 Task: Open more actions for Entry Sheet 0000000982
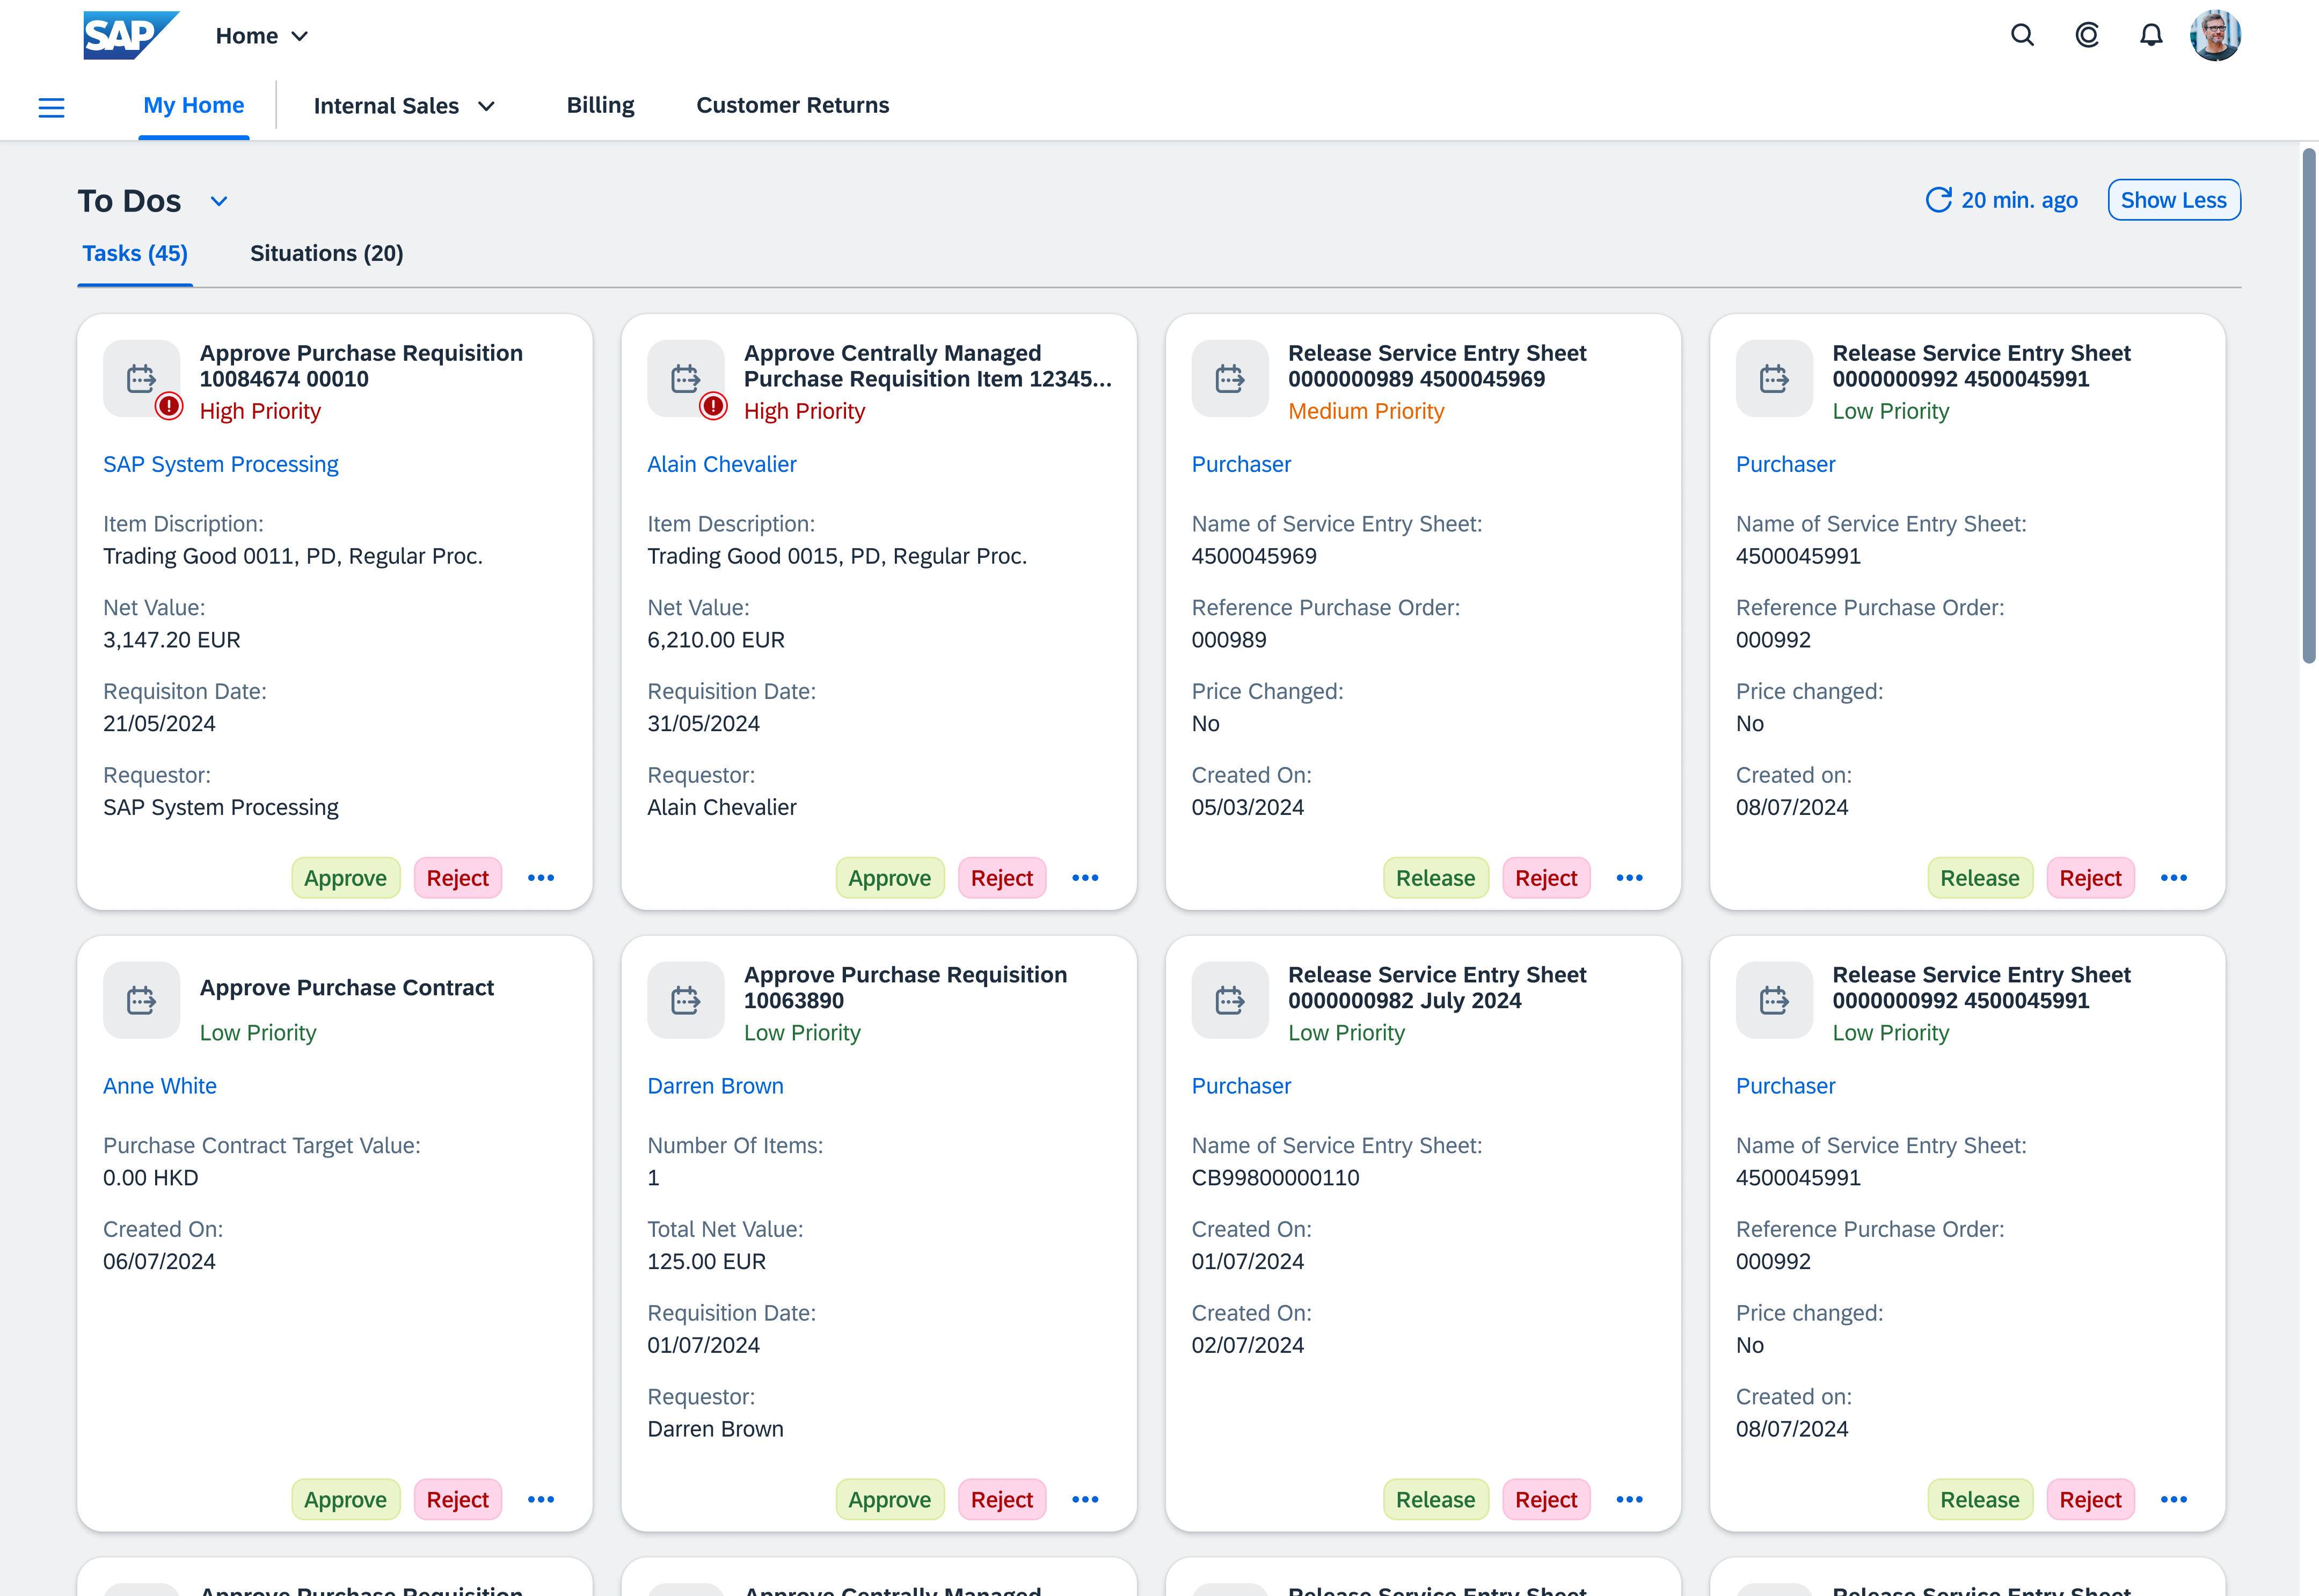[1629, 1500]
